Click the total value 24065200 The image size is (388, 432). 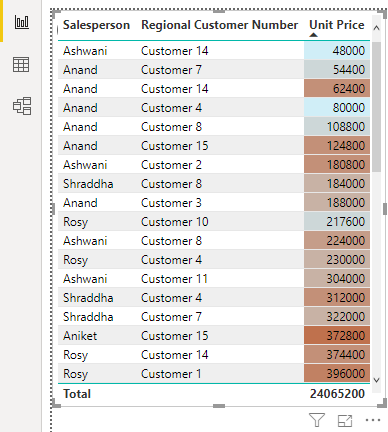coord(337,394)
